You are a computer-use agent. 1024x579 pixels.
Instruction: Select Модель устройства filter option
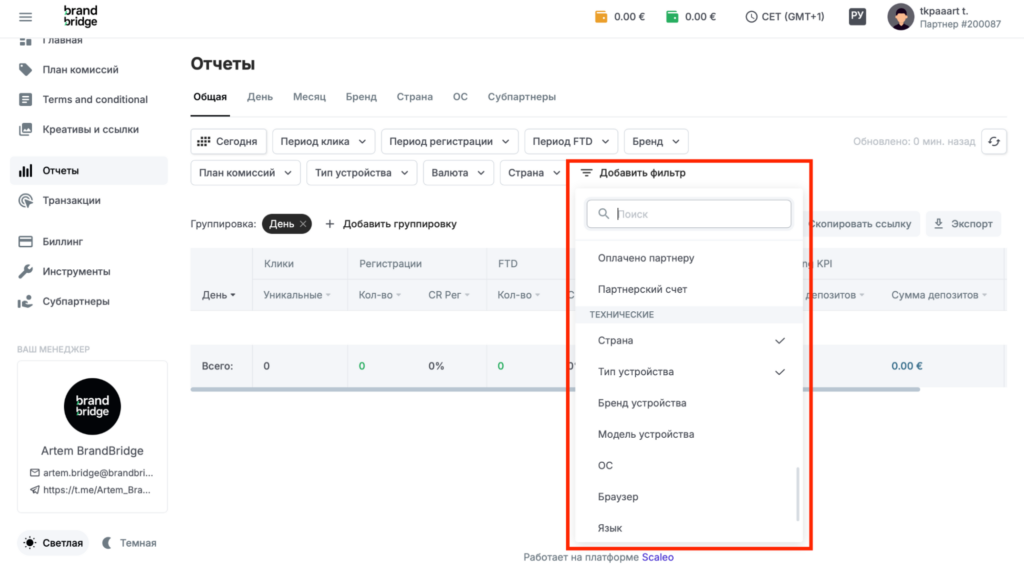[689, 435]
